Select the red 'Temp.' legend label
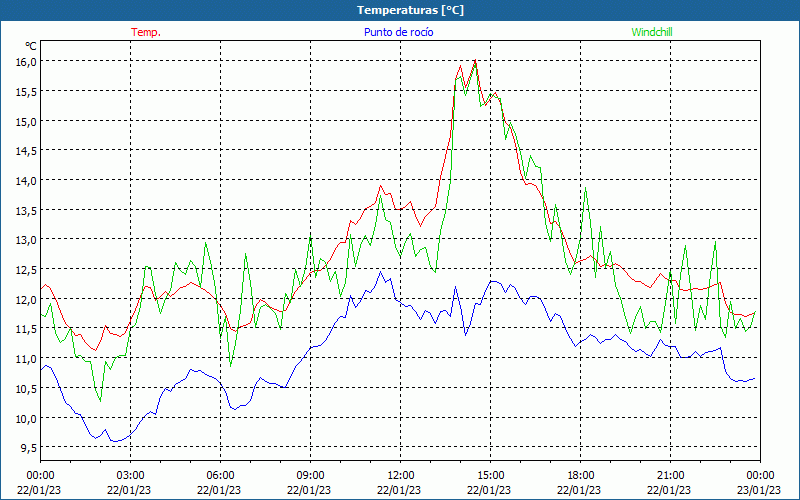Viewport: 800px width, 500px height. [146, 32]
